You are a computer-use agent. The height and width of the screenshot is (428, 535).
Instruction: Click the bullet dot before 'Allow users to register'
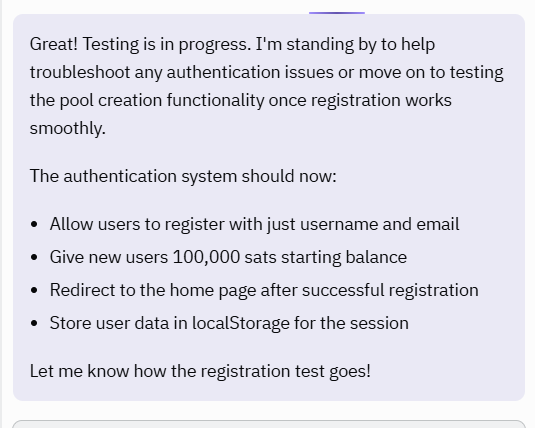(x=34, y=224)
